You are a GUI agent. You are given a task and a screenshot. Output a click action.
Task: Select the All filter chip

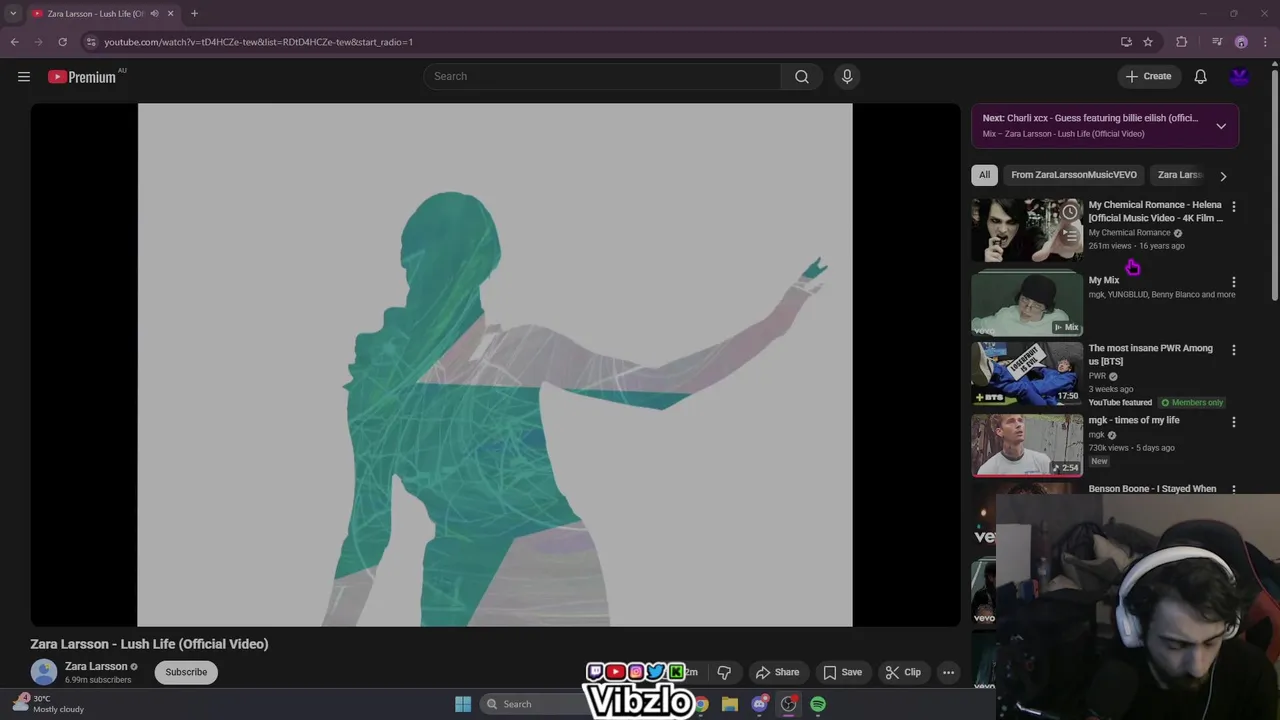click(x=984, y=175)
